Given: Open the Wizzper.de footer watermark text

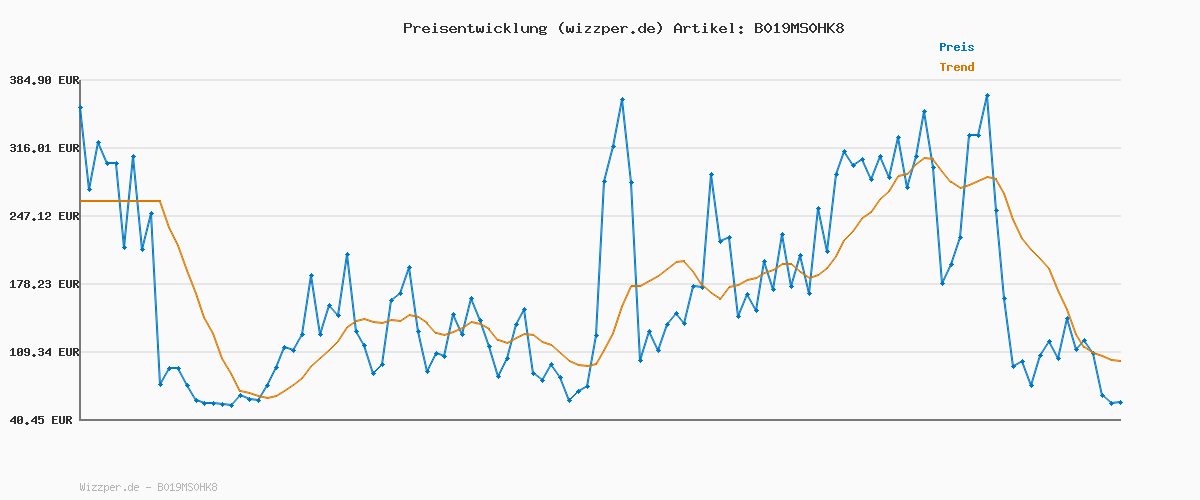Looking at the screenshot, I should coord(148,488).
